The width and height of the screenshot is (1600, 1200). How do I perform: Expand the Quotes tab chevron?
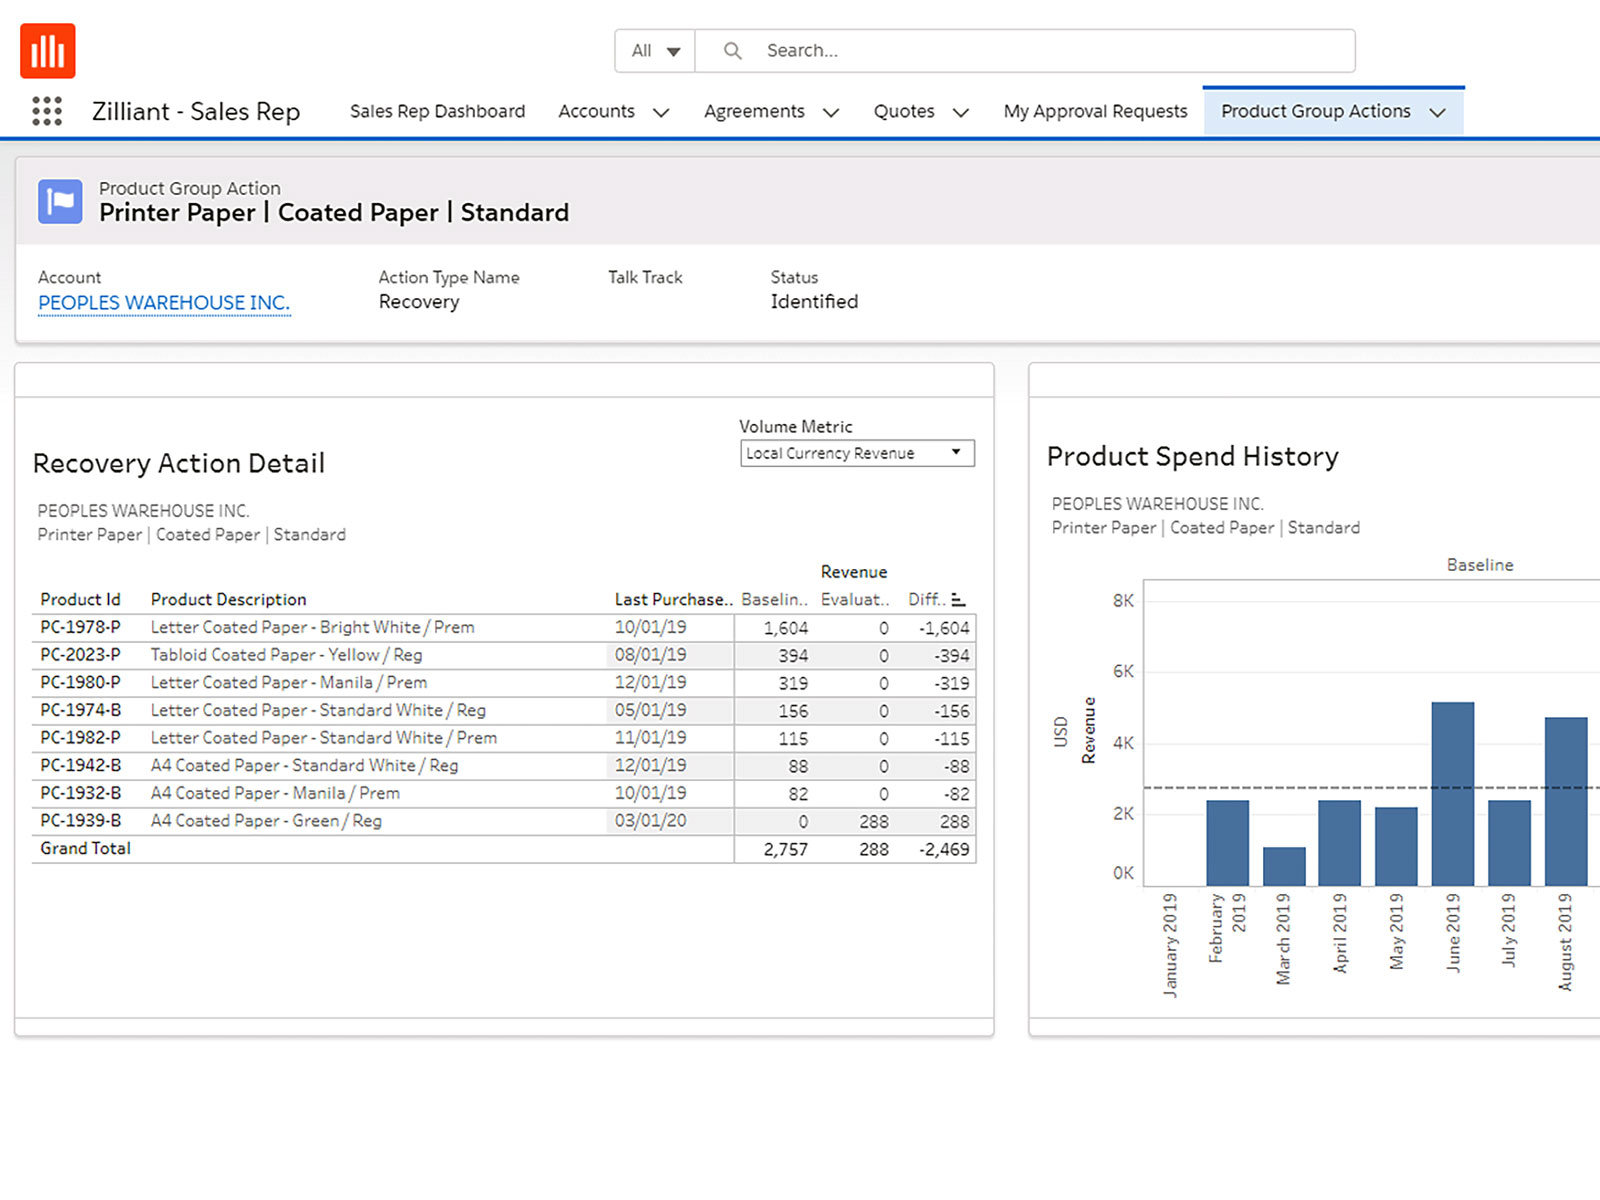tap(961, 113)
